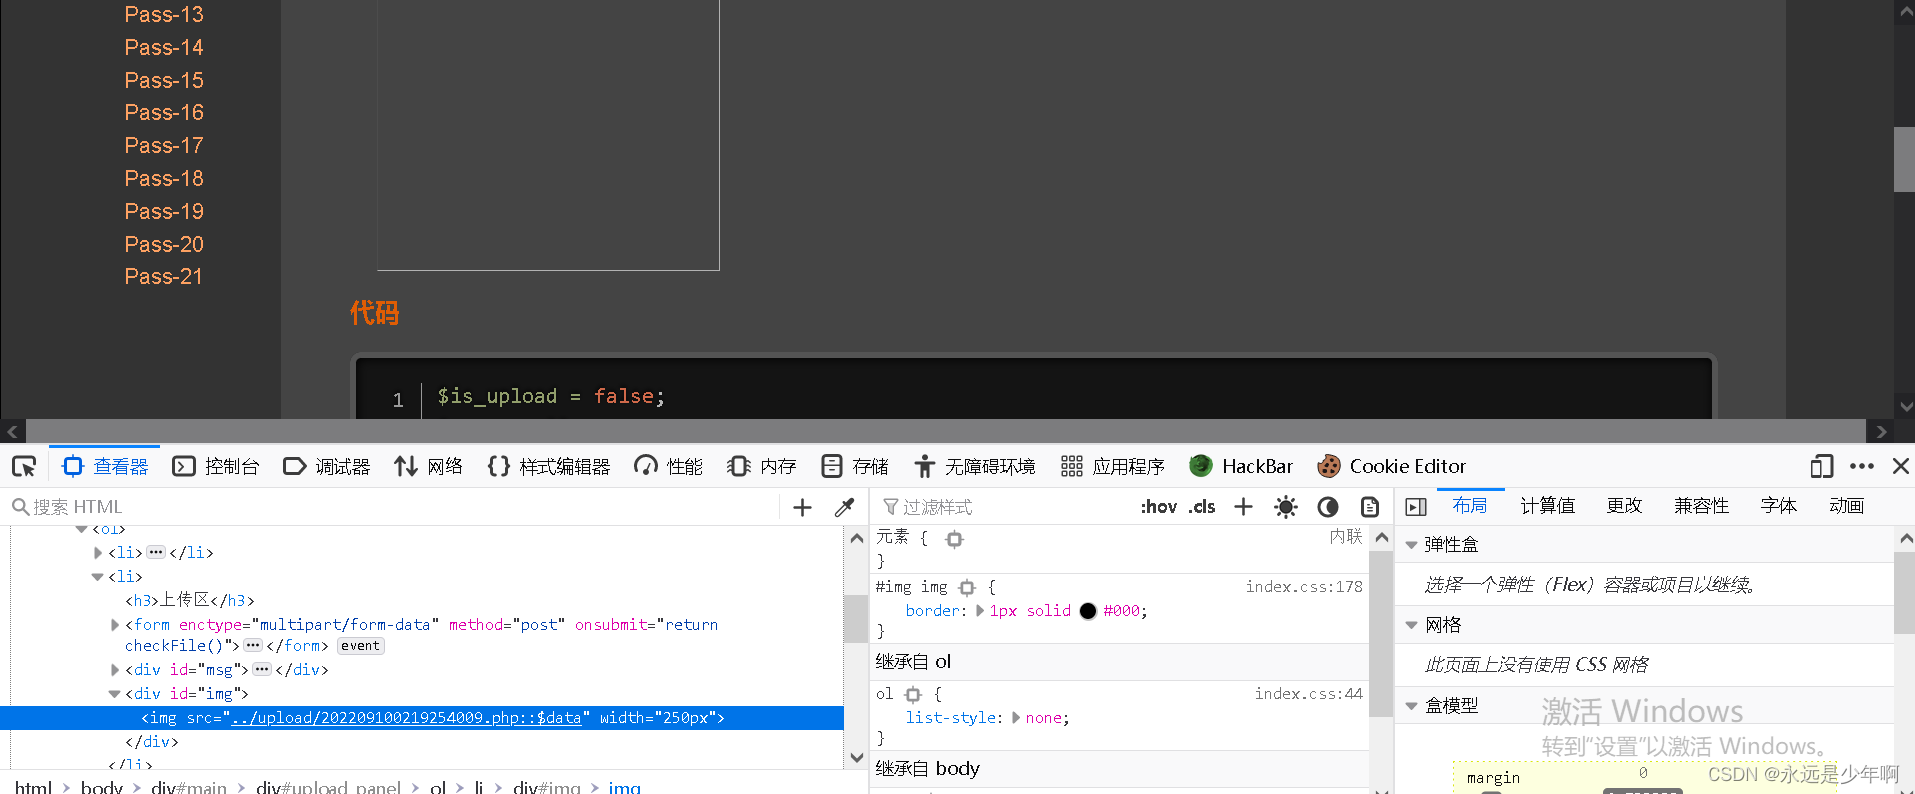Toggle the .cls classes panel
The height and width of the screenshot is (794, 1915).
pyautogui.click(x=1202, y=507)
